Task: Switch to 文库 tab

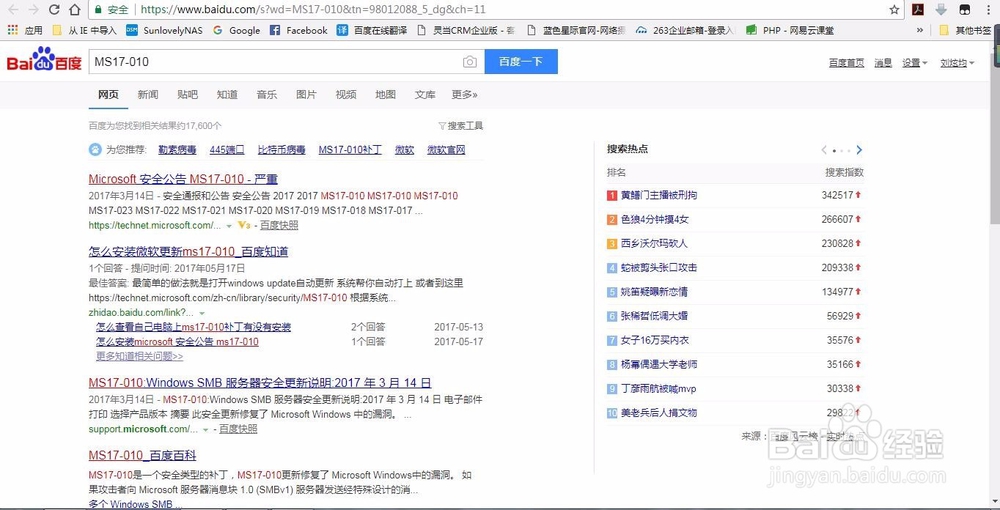Action: click(425, 94)
